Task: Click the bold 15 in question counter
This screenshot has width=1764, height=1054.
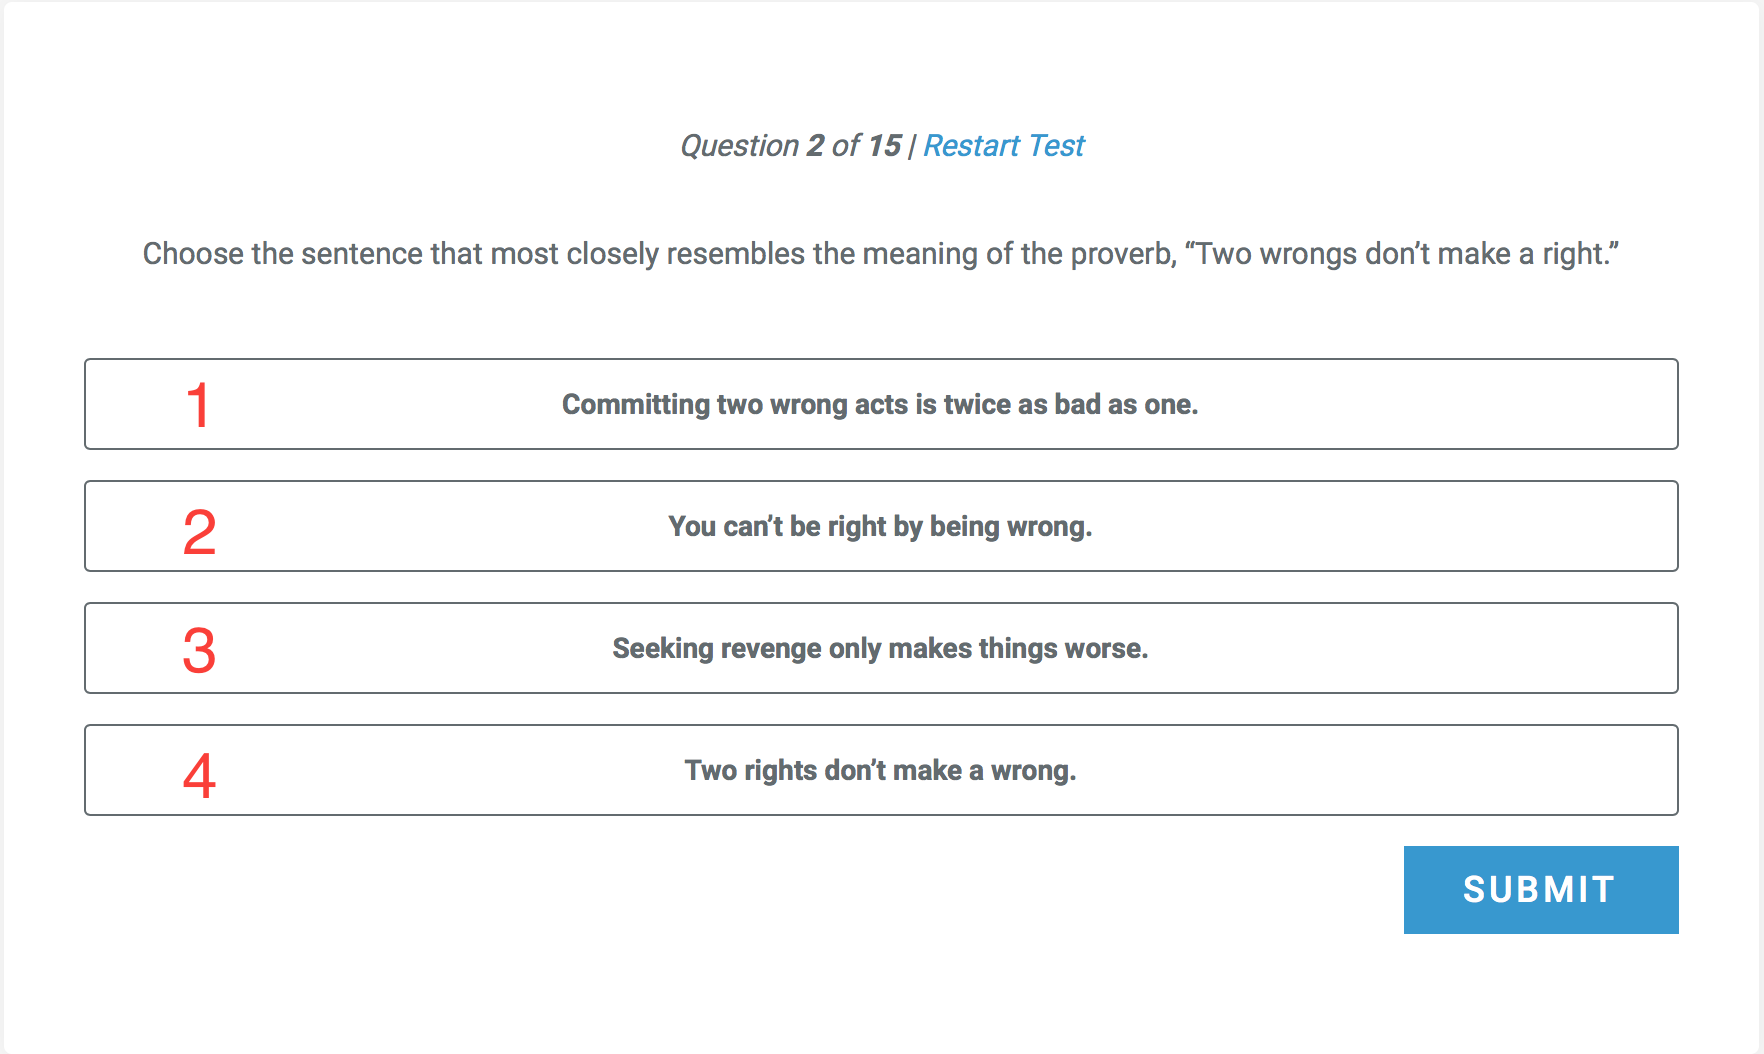Action: [x=884, y=146]
